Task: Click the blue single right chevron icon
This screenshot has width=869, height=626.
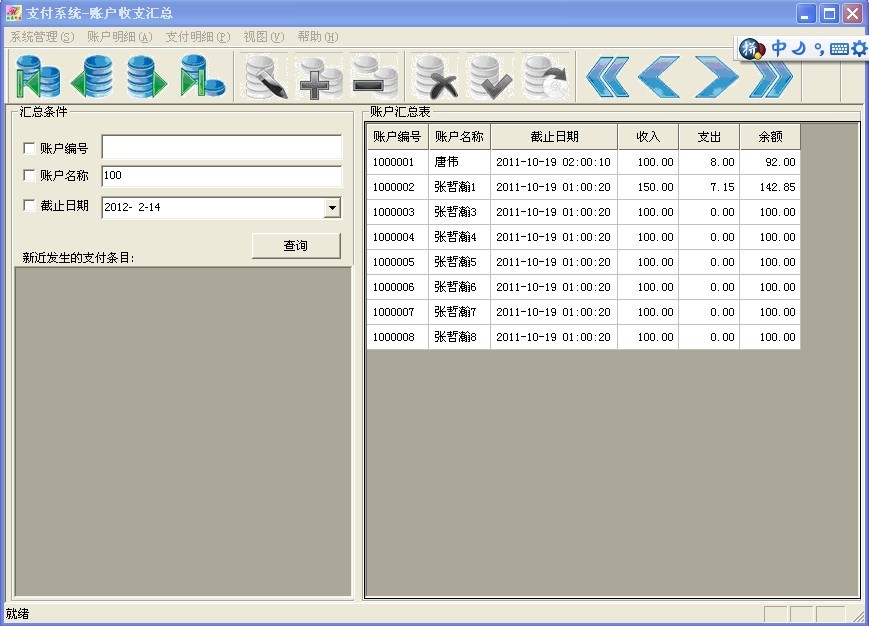Action: (715, 77)
